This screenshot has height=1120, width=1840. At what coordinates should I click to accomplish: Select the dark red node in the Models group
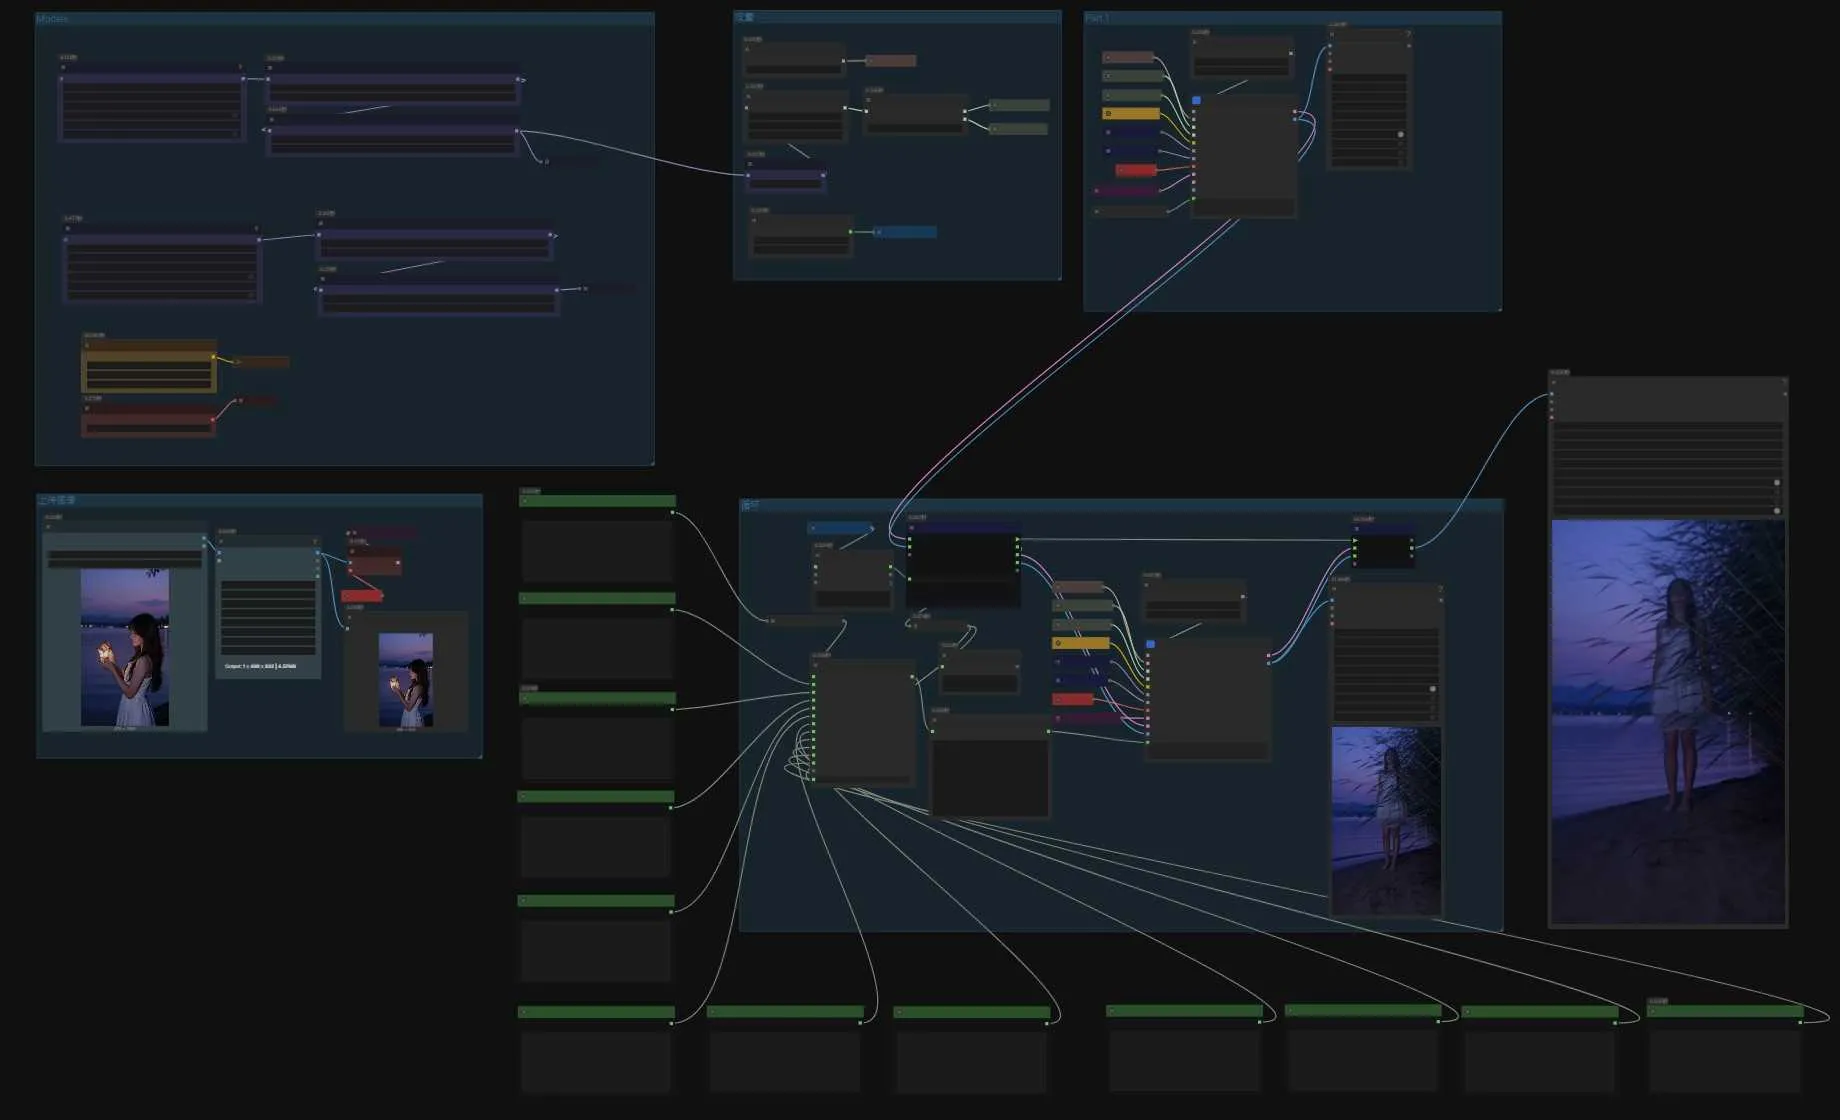coord(148,422)
